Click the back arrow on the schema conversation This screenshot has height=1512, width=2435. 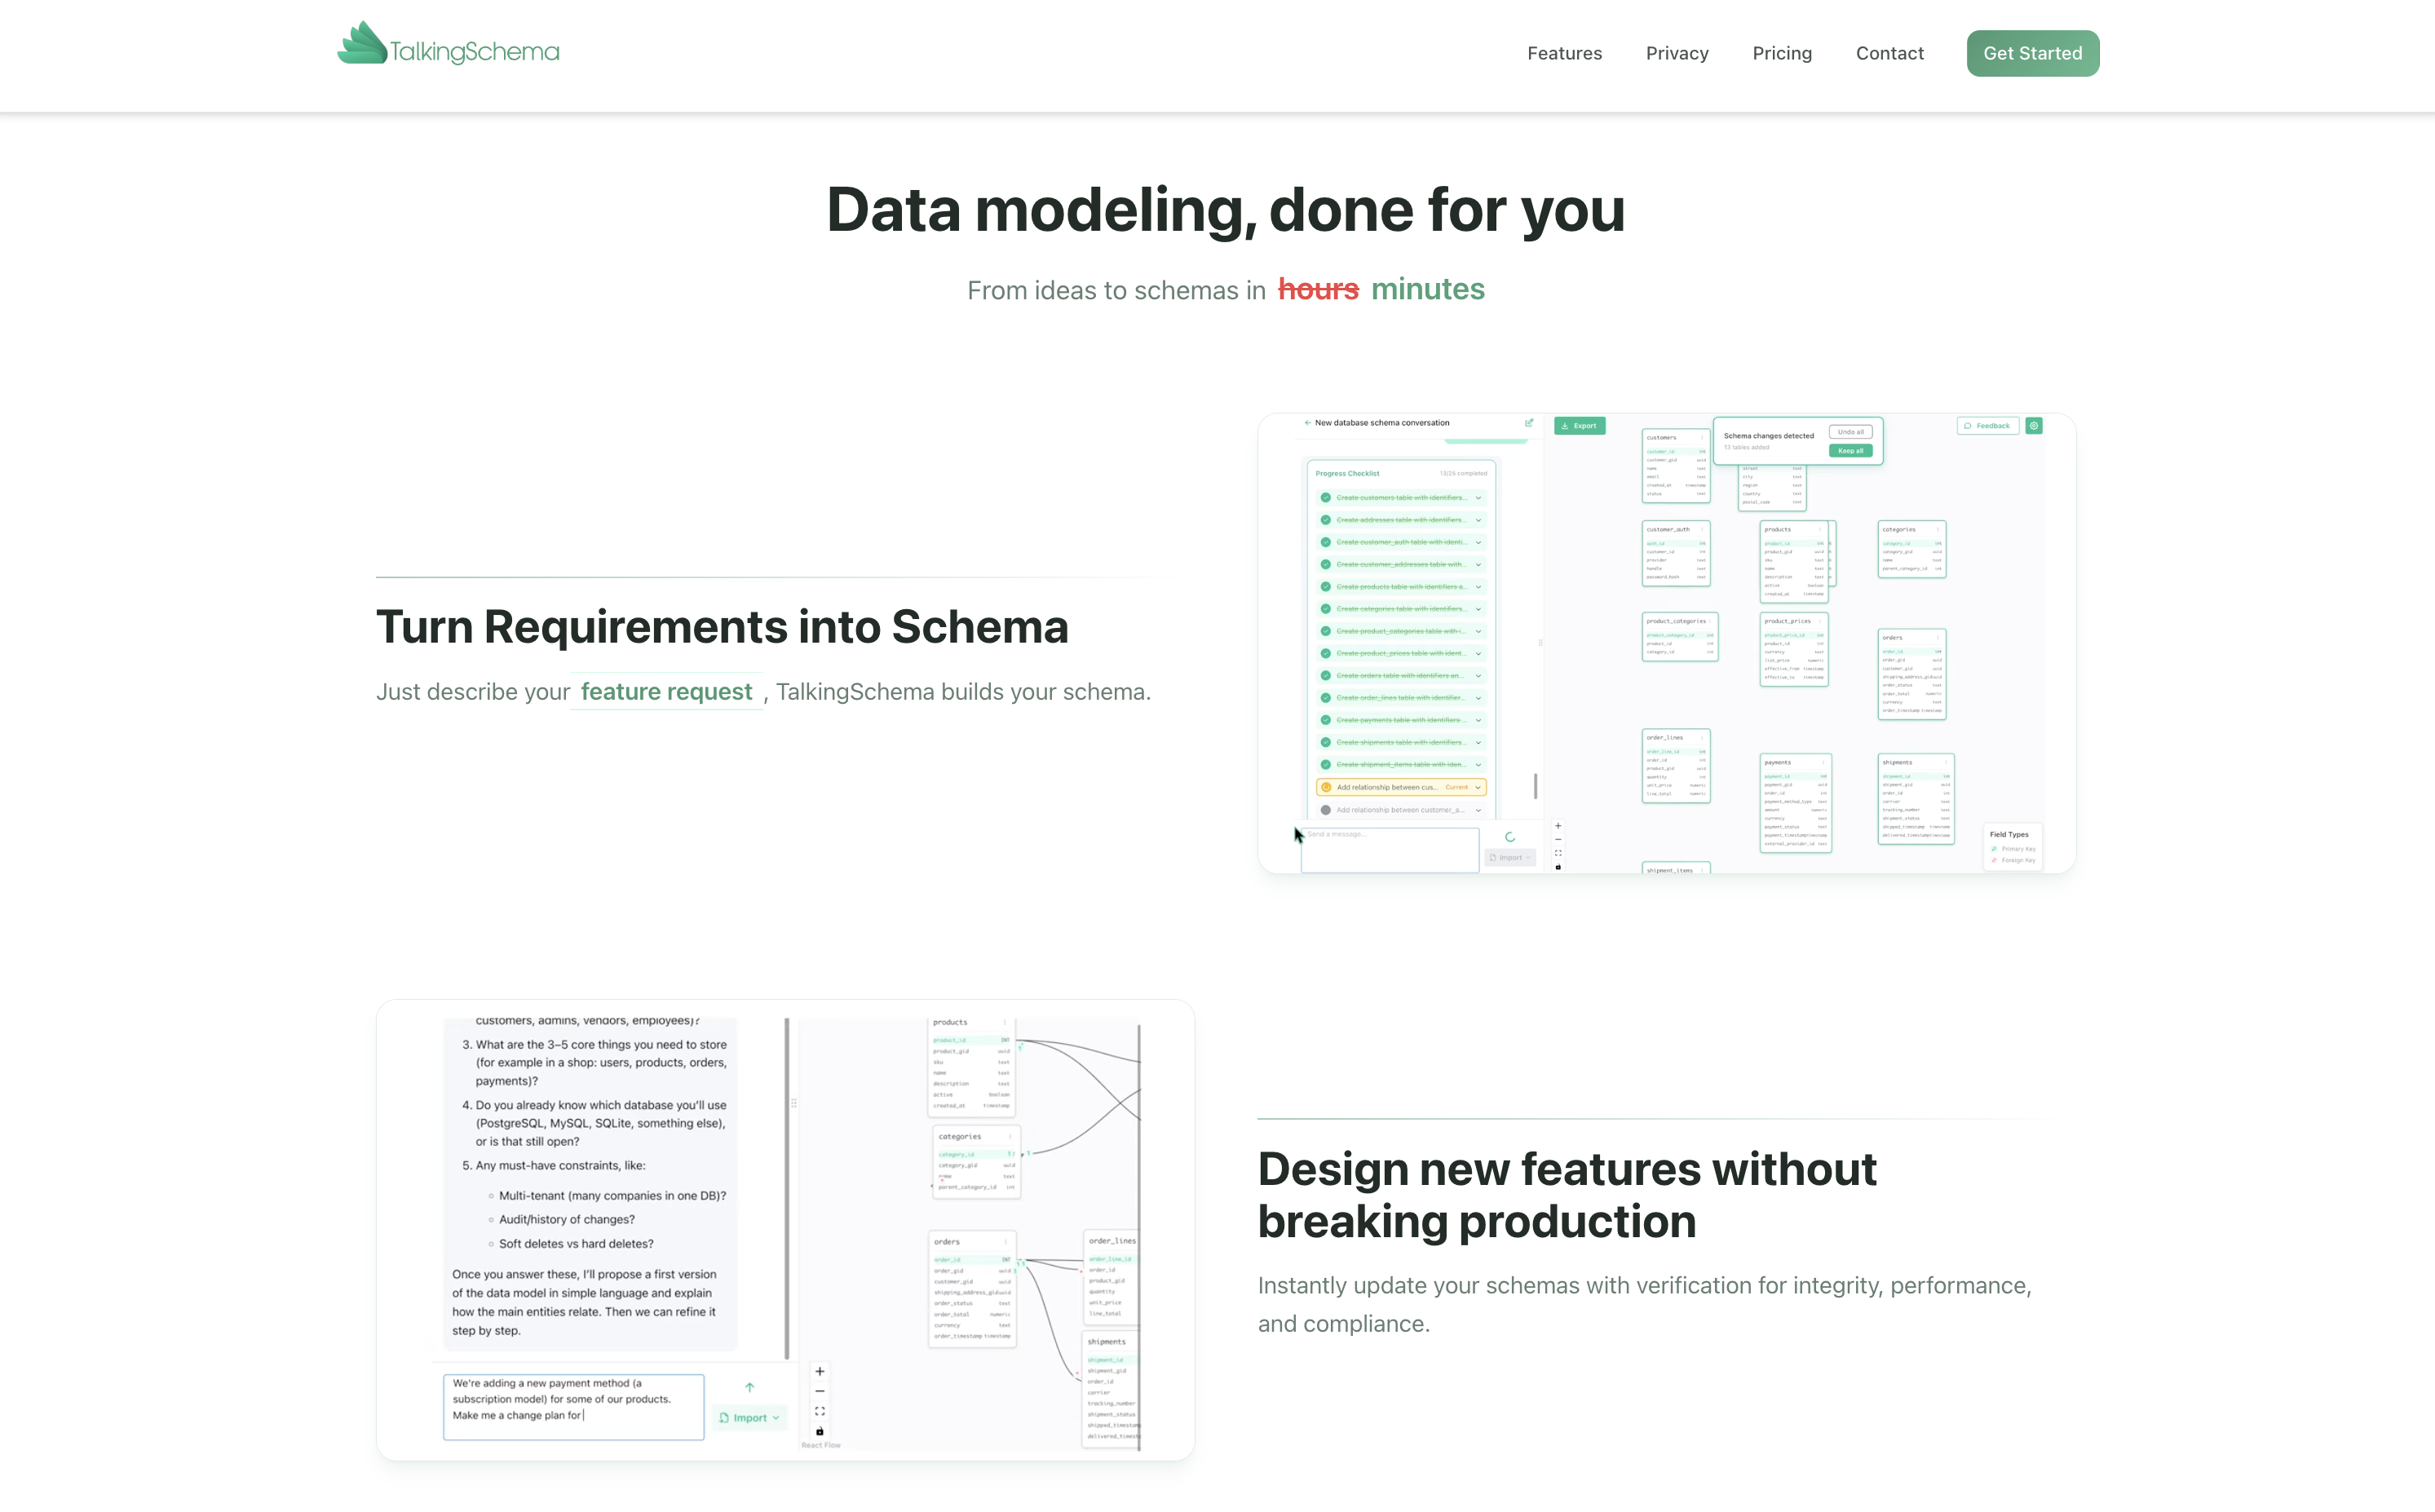pyautogui.click(x=1308, y=423)
